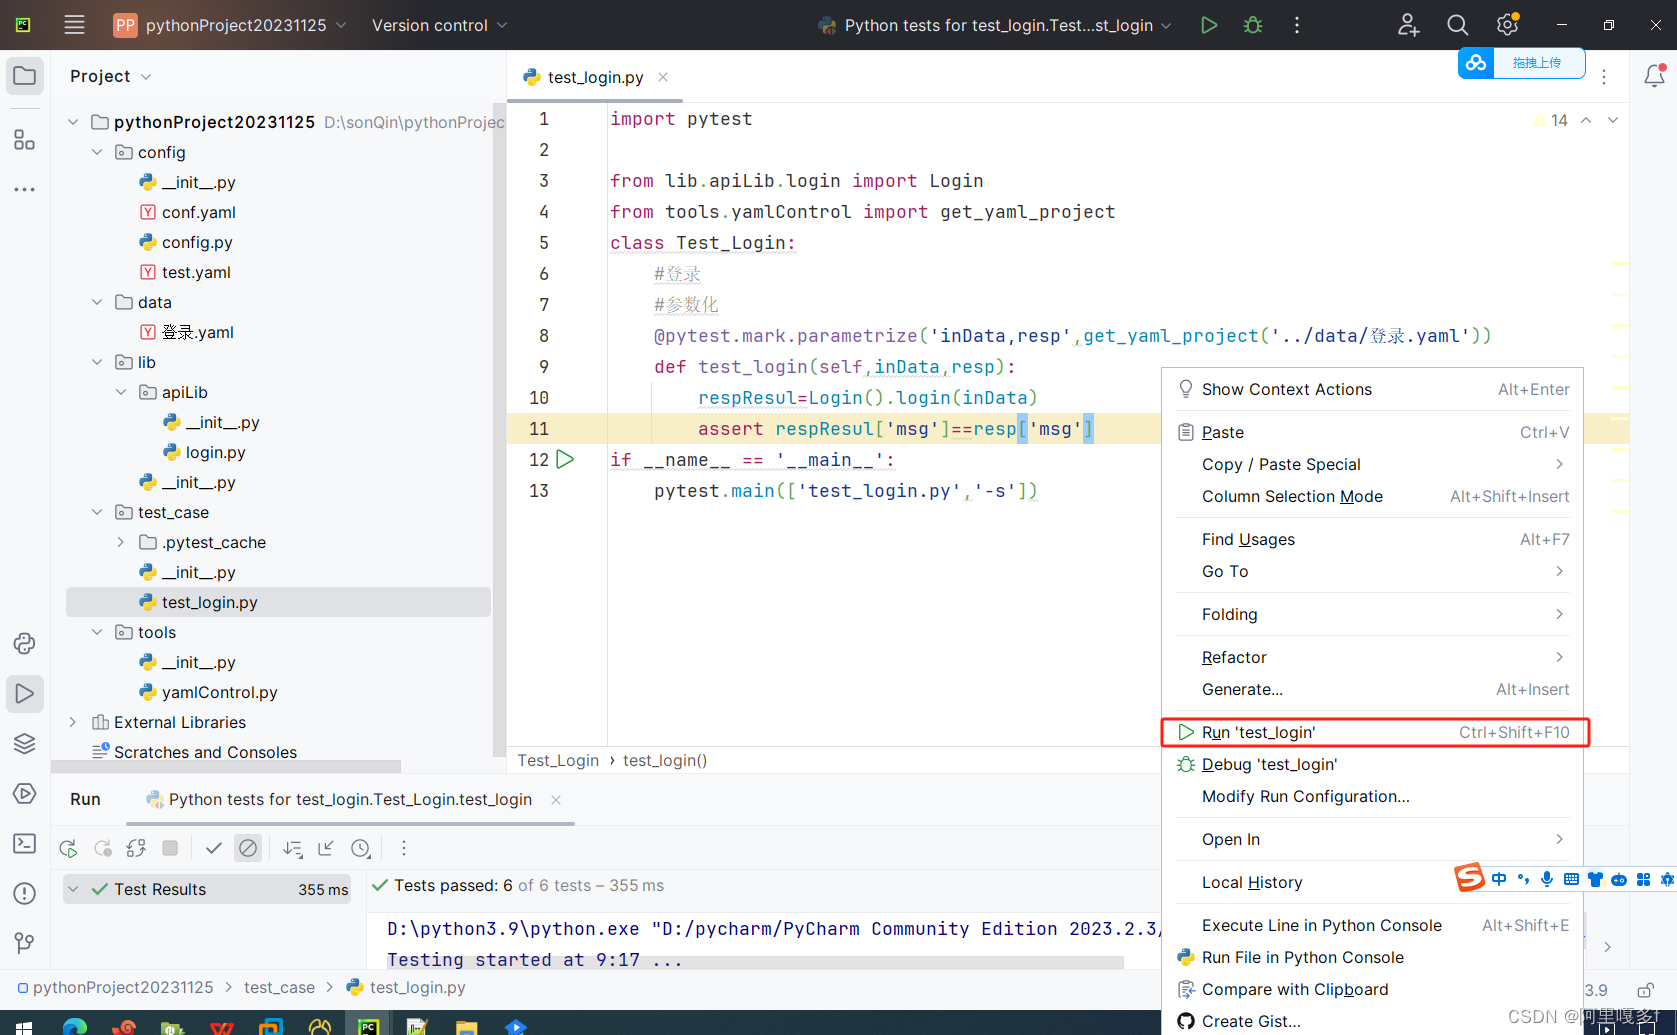This screenshot has width=1677, height=1035.
Task: Open the Problems tool window
Action: click(x=25, y=893)
